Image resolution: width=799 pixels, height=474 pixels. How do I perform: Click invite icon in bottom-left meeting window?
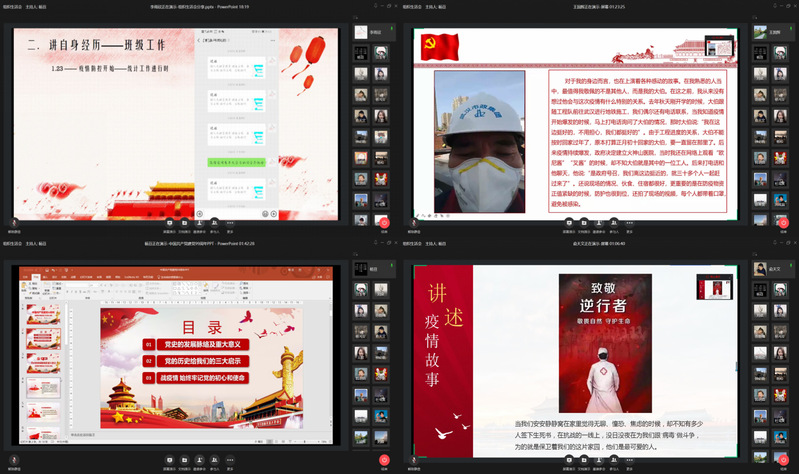pyautogui.click(x=200, y=460)
